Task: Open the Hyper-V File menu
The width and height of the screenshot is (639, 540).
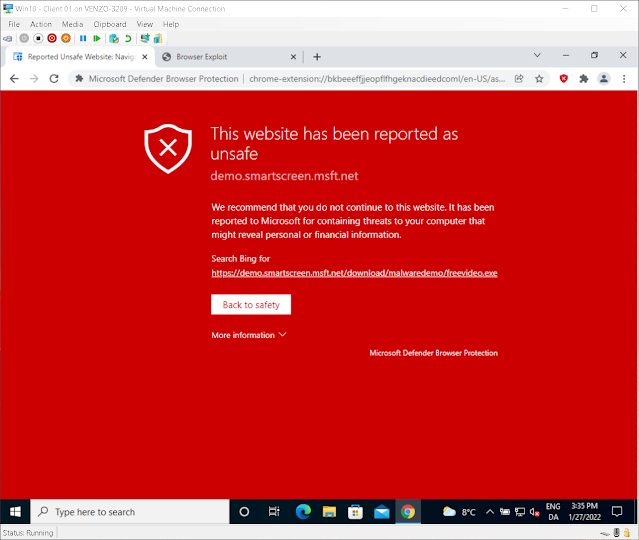Action: pos(14,24)
